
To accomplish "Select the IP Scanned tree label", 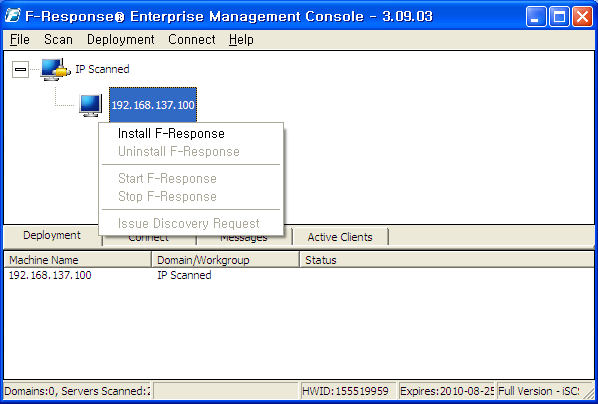I will pos(102,69).
